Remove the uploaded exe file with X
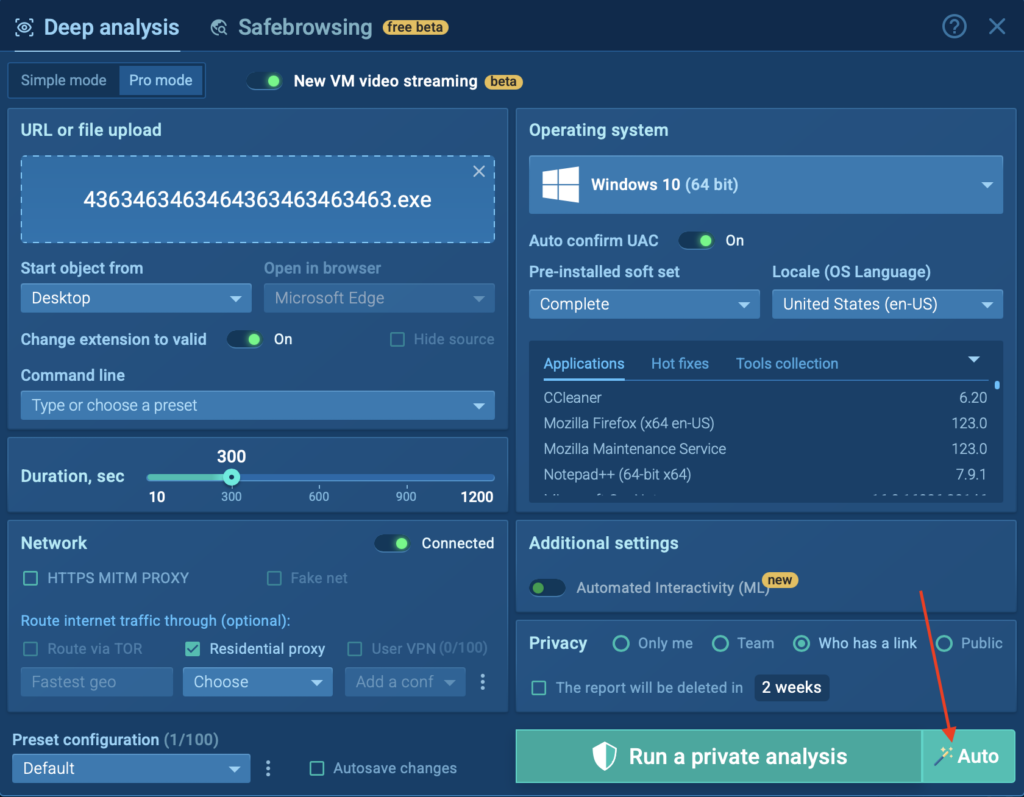The width and height of the screenshot is (1024, 797). click(x=479, y=171)
